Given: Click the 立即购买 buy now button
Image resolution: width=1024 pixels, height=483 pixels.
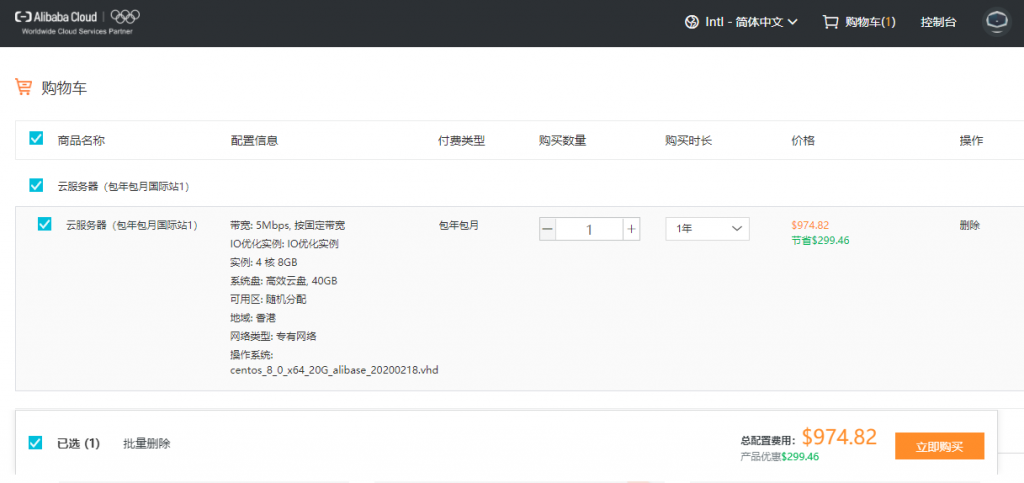Looking at the screenshot, I should 939,446.
